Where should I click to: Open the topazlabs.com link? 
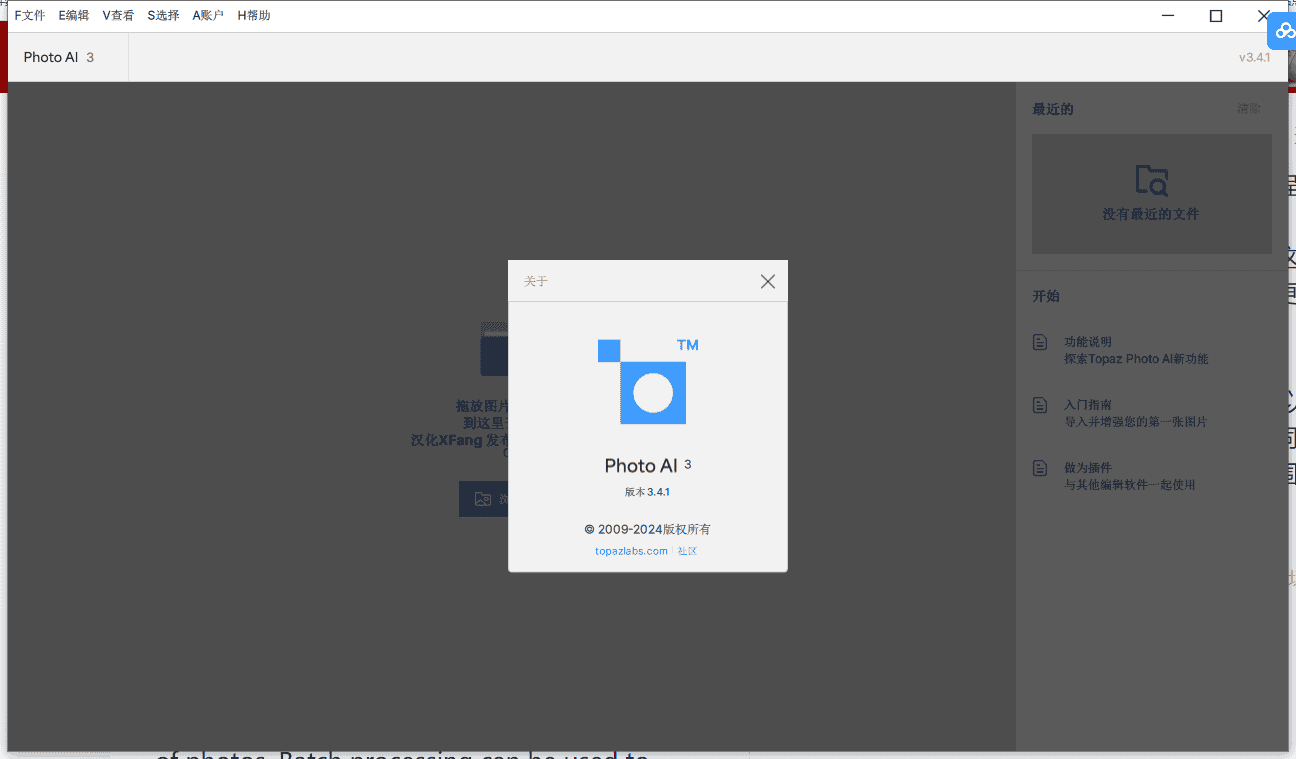631,551
